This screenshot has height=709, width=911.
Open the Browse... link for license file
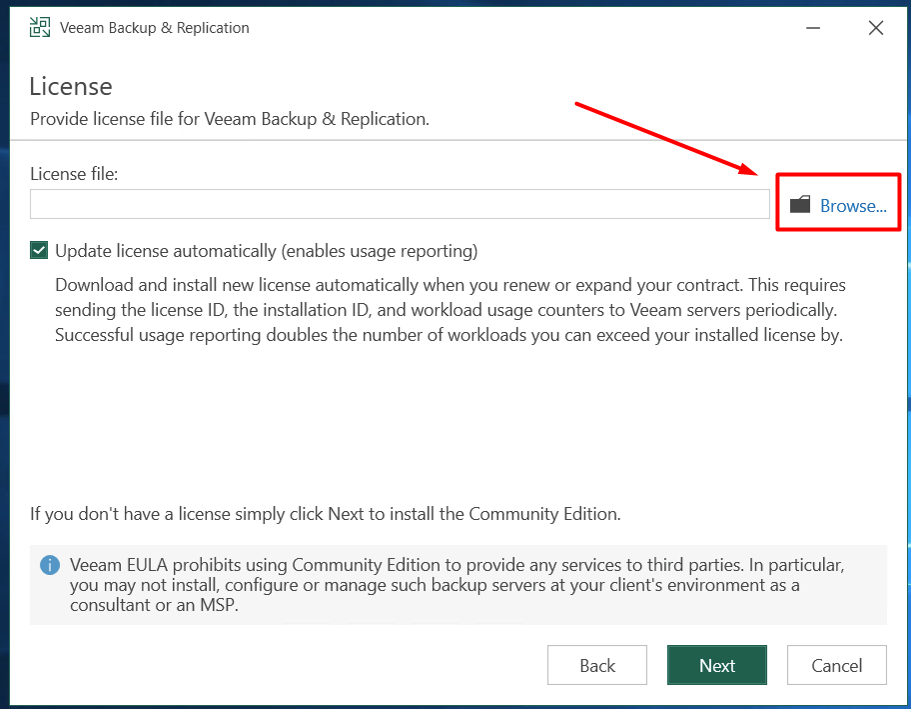853,206
